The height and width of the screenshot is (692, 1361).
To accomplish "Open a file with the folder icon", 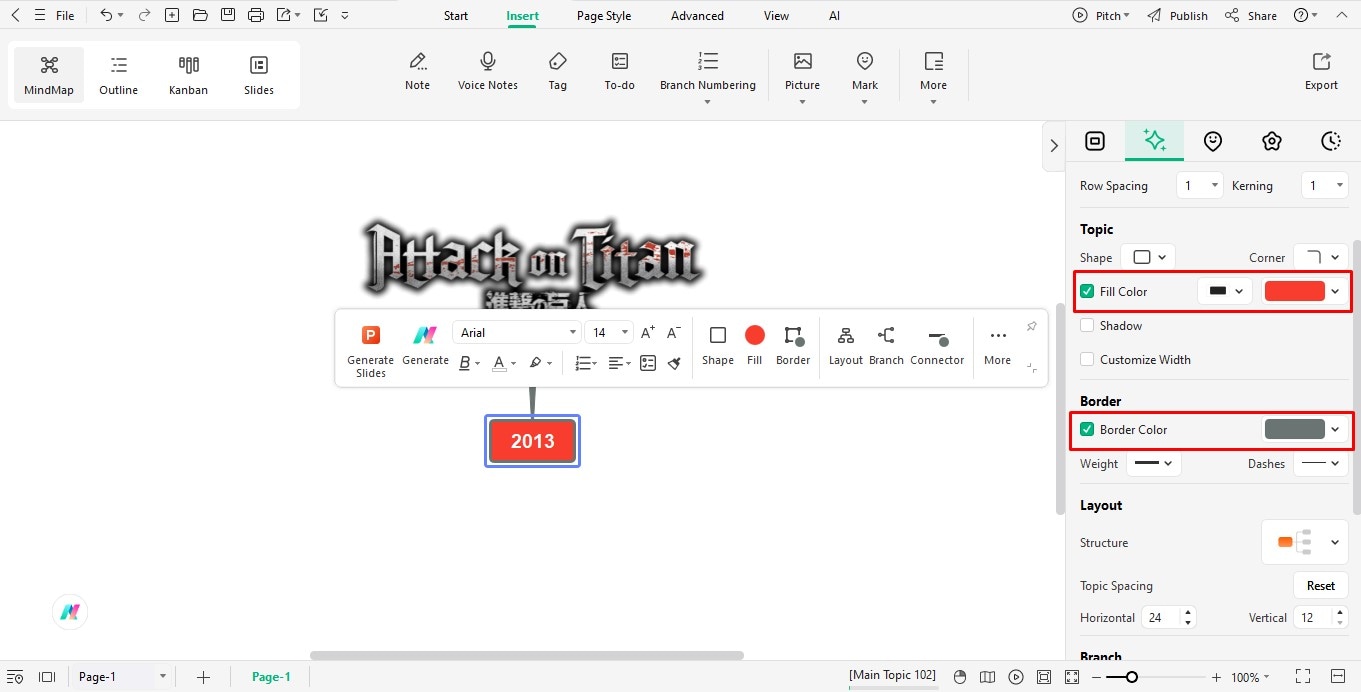I will point(200,15).
